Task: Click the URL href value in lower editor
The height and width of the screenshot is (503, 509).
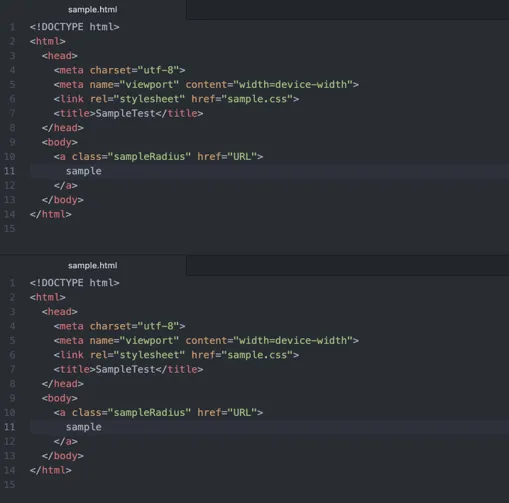Action: [x=242, y=413]
